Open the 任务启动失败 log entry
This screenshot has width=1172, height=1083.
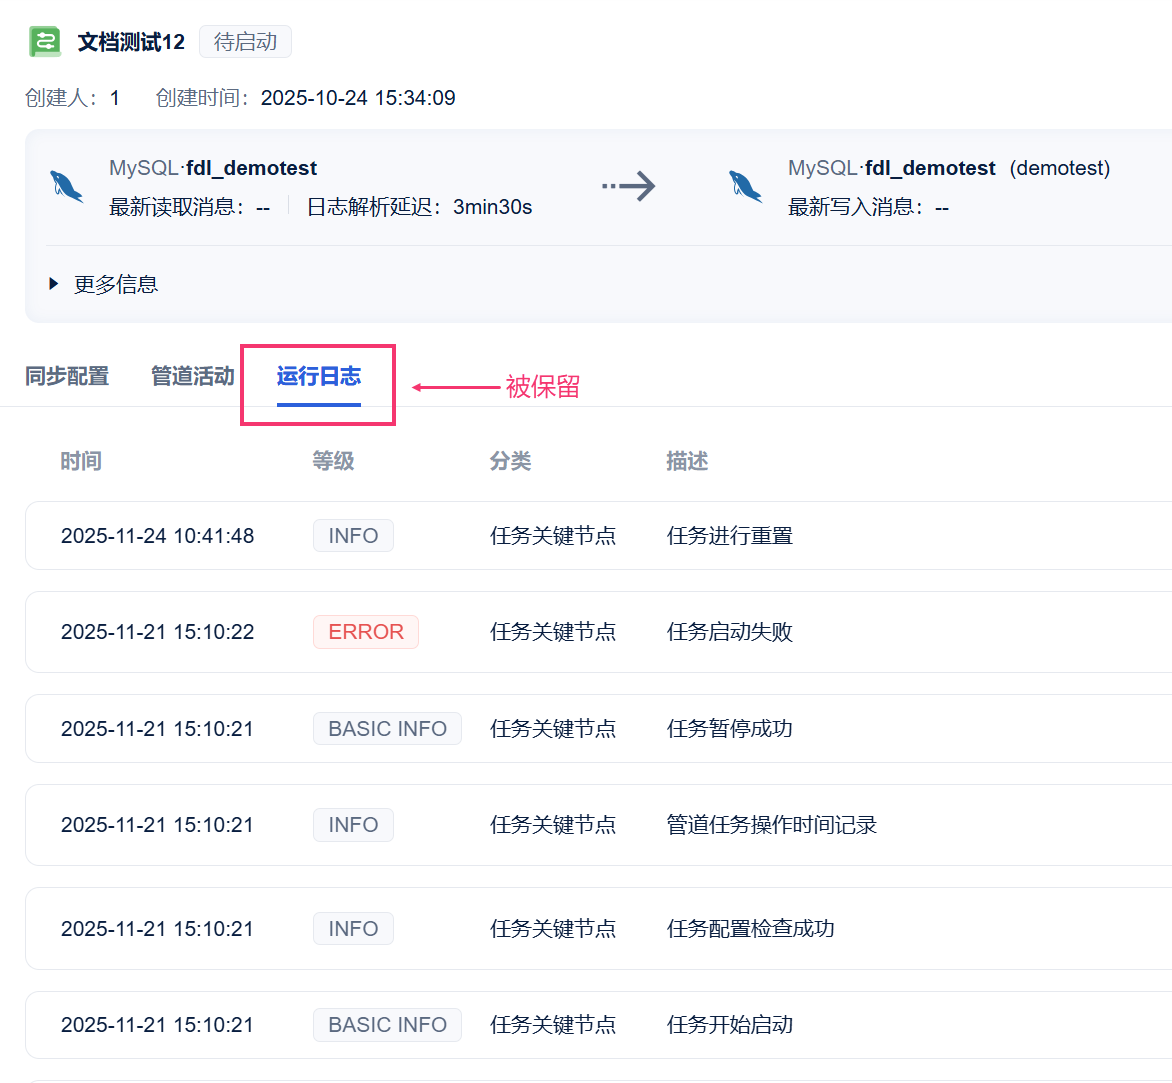729,632
